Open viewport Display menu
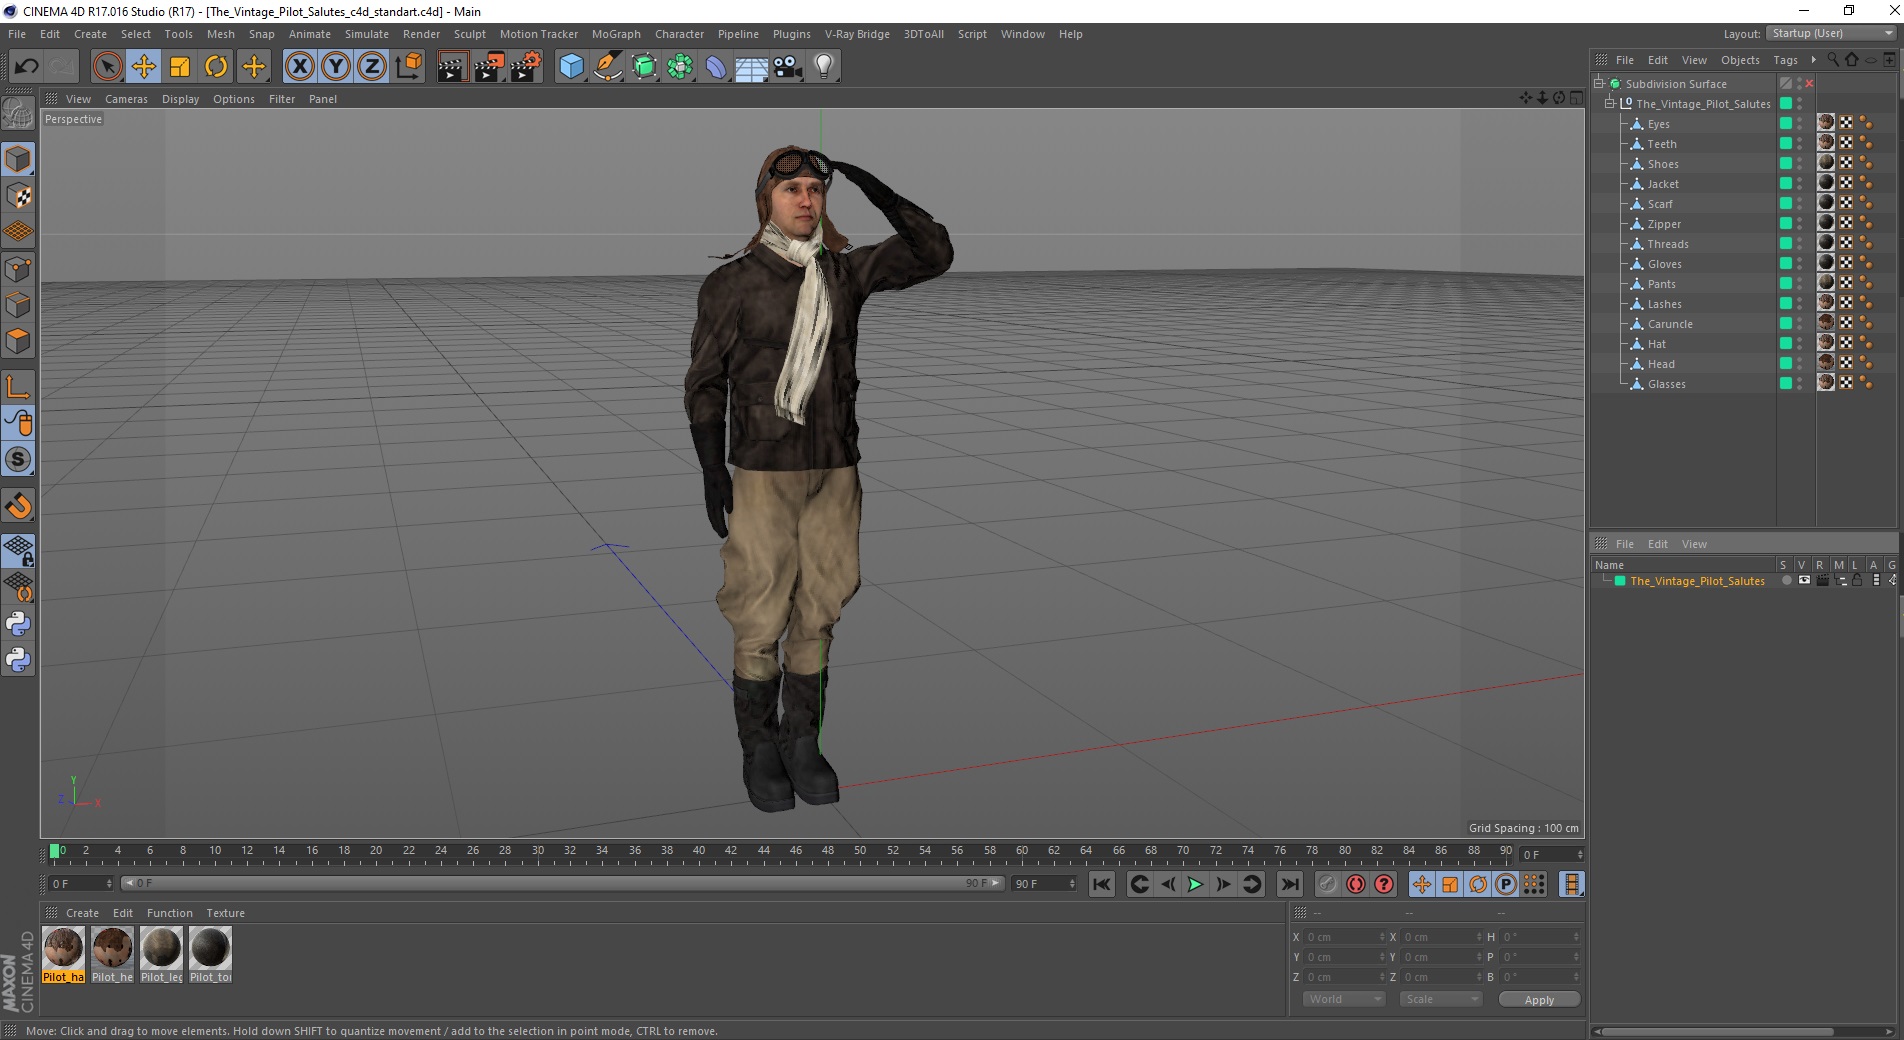This screenshot has width=1904, height=1040. tap(180, 99)
